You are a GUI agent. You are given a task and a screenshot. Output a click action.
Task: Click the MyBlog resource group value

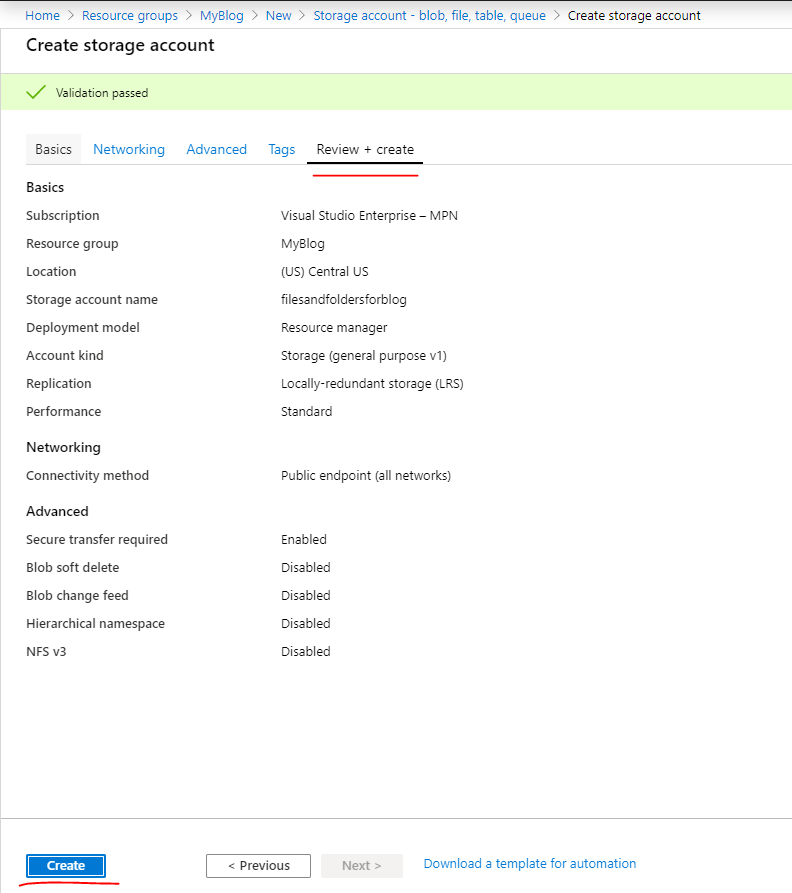point(303,244)
